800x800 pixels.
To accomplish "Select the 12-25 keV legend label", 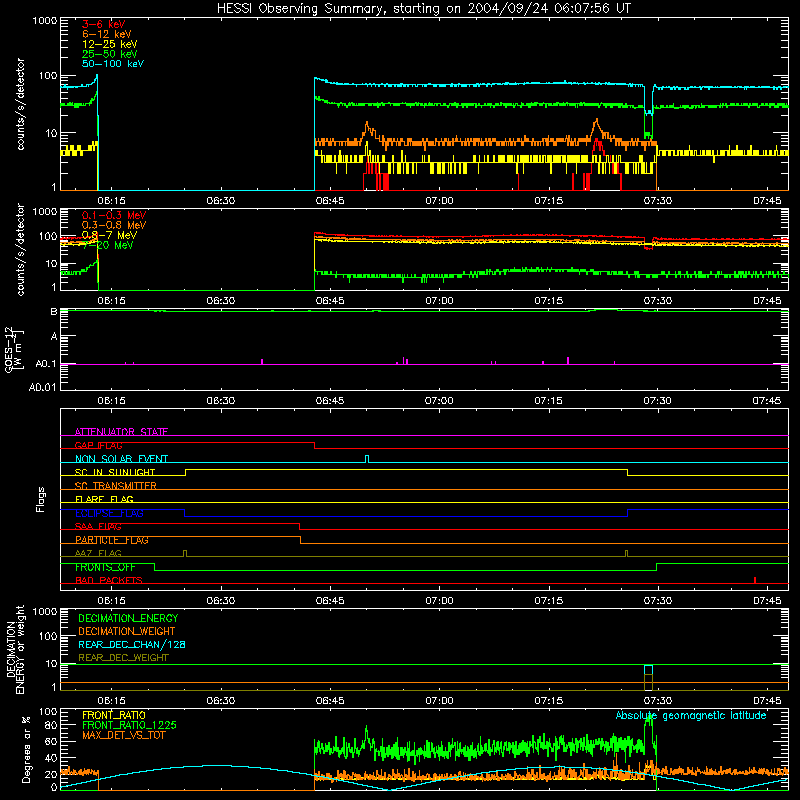I will click(110, 44).
